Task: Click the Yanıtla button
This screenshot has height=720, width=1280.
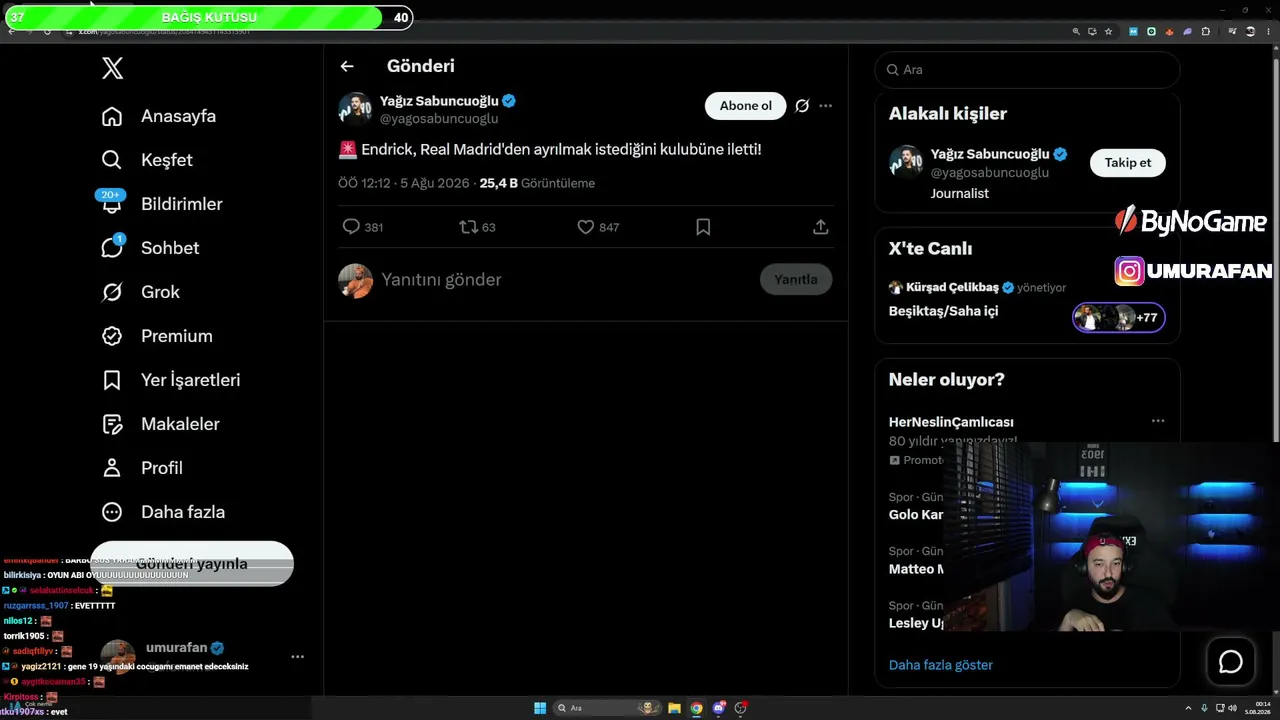Action: point(796,279)
